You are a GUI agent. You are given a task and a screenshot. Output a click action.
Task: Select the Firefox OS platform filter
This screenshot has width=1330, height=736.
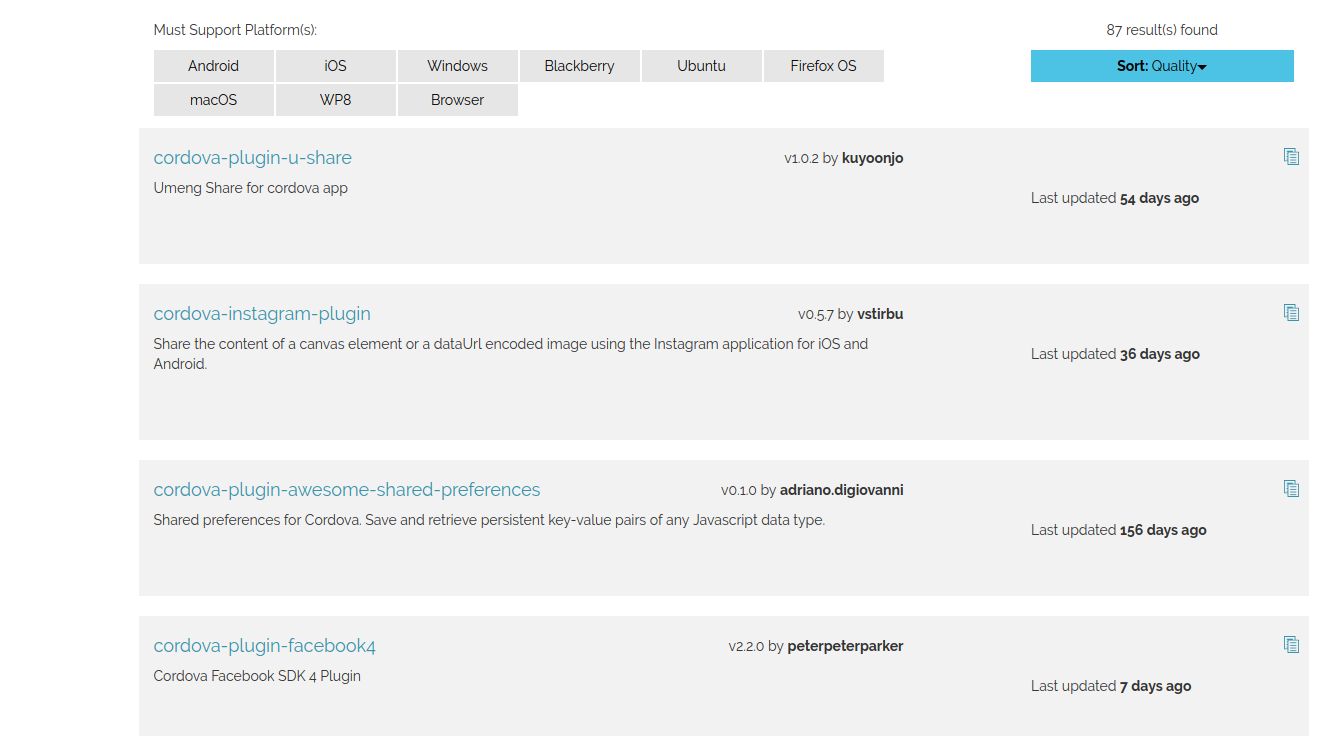(x=823, y=65)
